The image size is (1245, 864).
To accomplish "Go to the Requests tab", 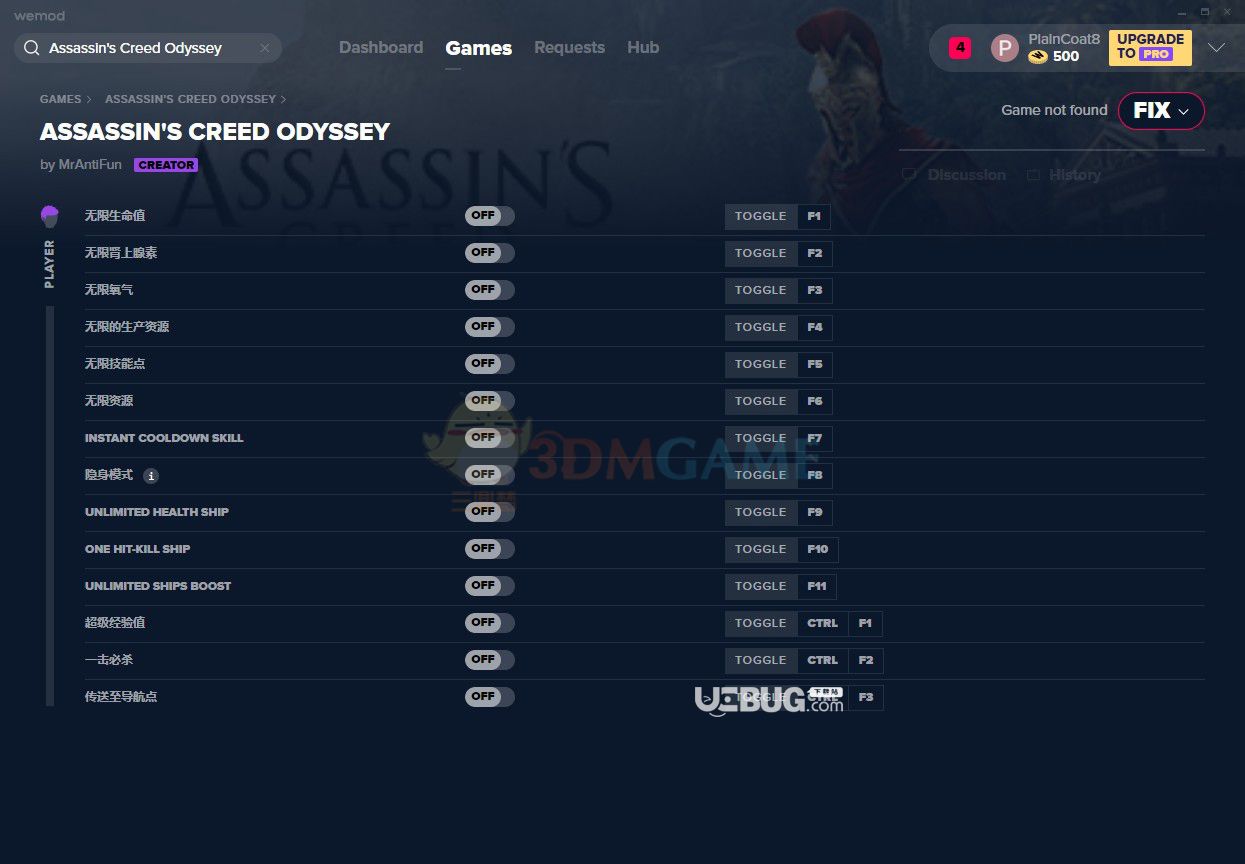I will [569, 48].
